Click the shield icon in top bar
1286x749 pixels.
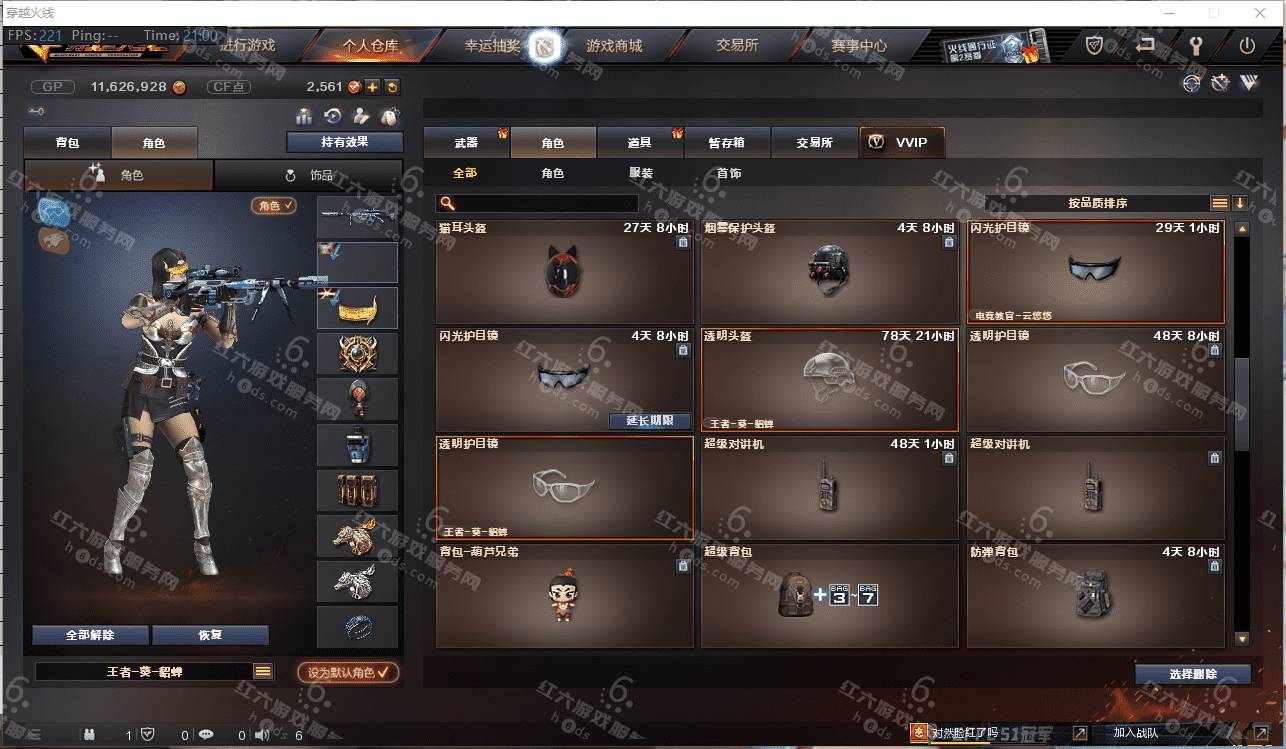(1095, 45)
